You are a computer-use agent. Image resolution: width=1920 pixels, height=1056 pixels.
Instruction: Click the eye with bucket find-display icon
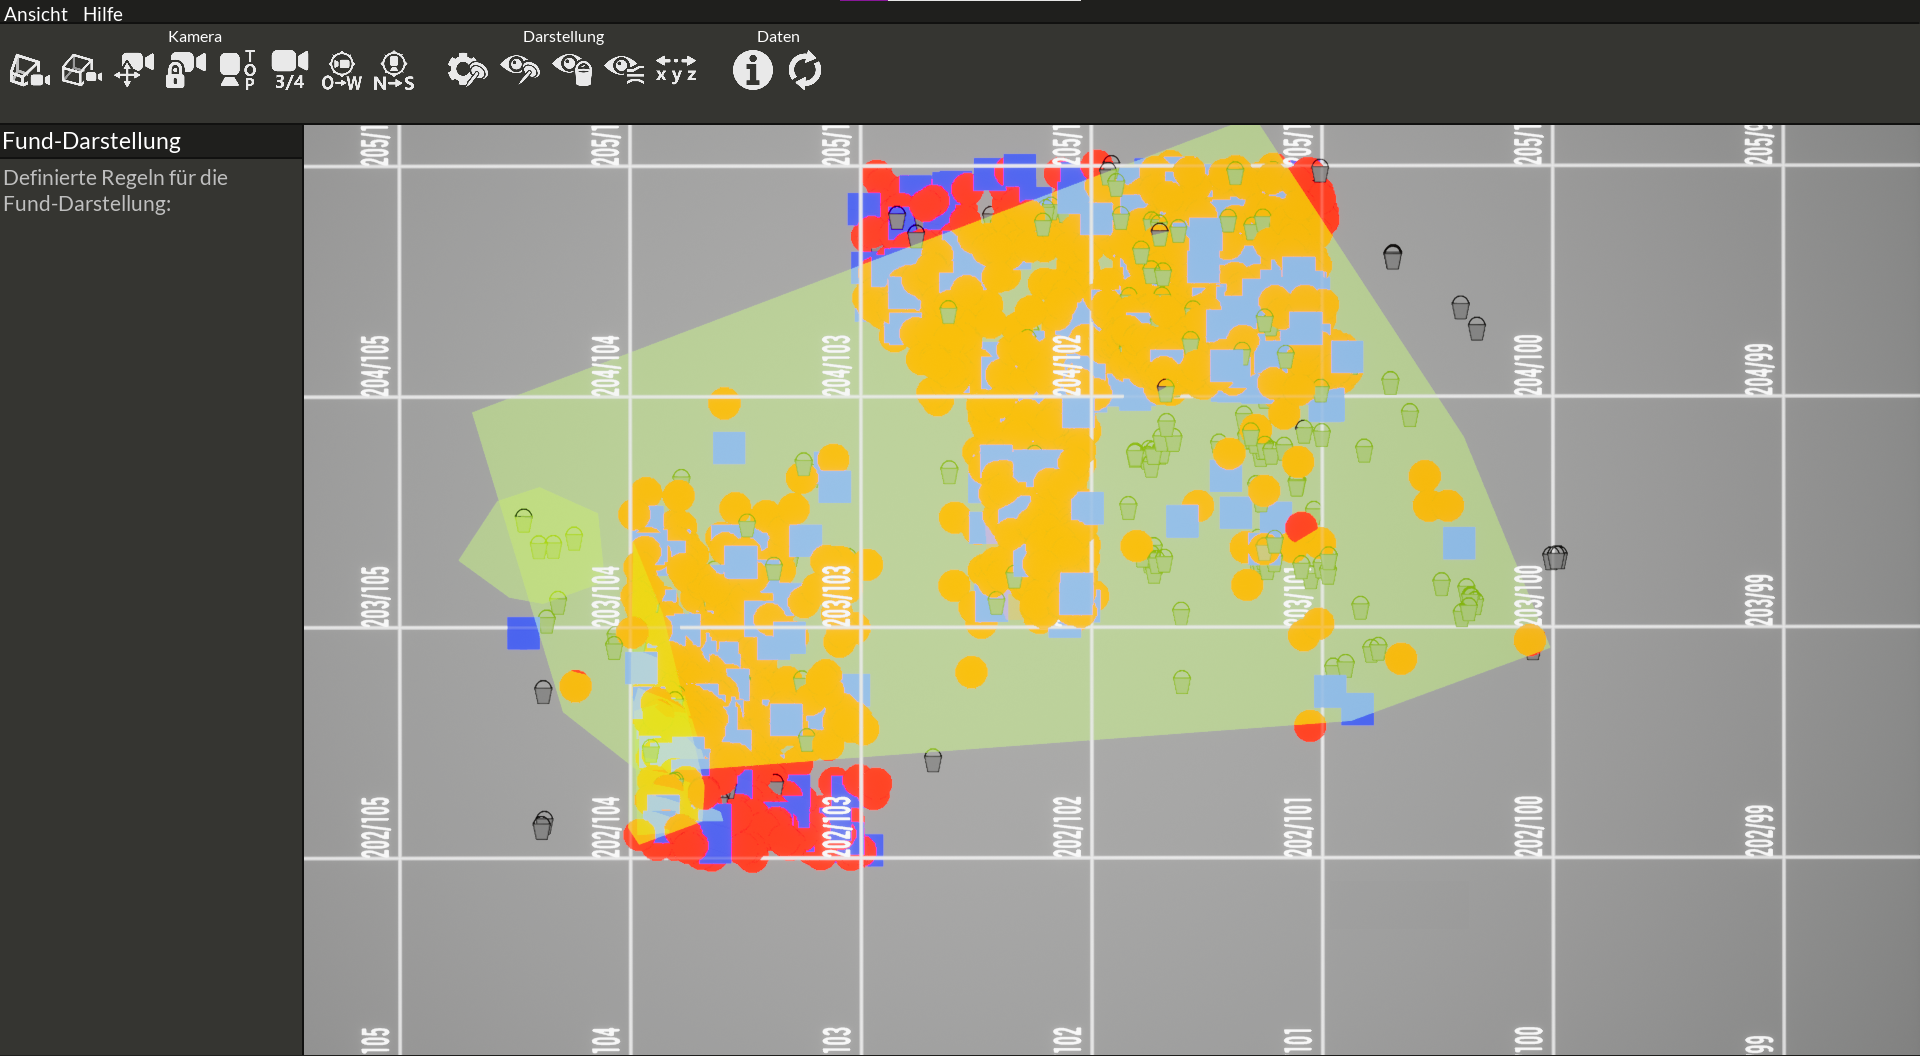tap(572, 70)
